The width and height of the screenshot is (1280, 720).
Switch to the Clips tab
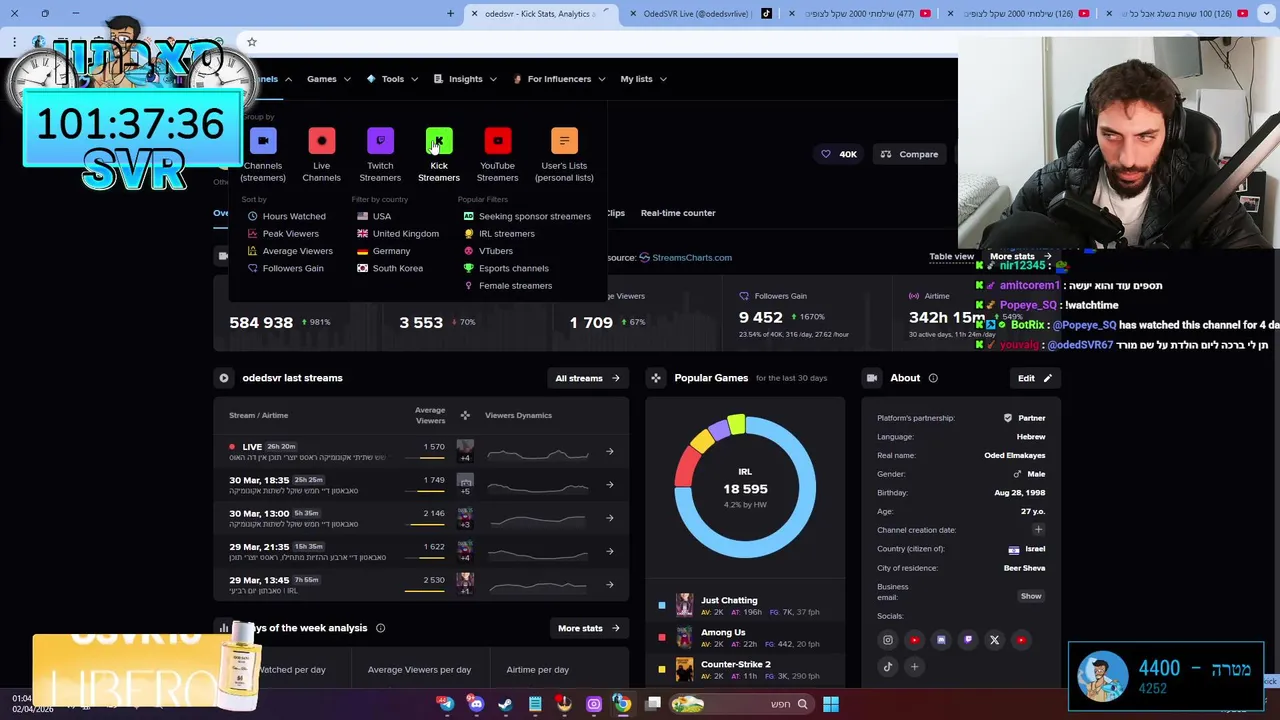[616, 213]
